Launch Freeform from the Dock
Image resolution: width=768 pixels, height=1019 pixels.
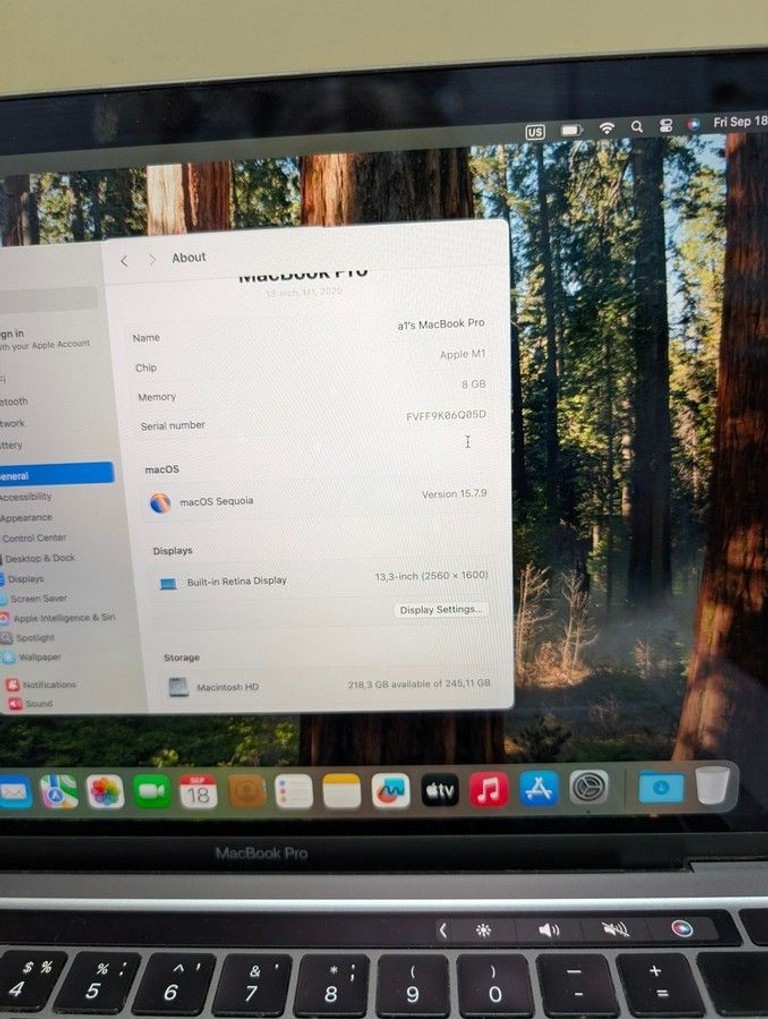tap(390, 791)
